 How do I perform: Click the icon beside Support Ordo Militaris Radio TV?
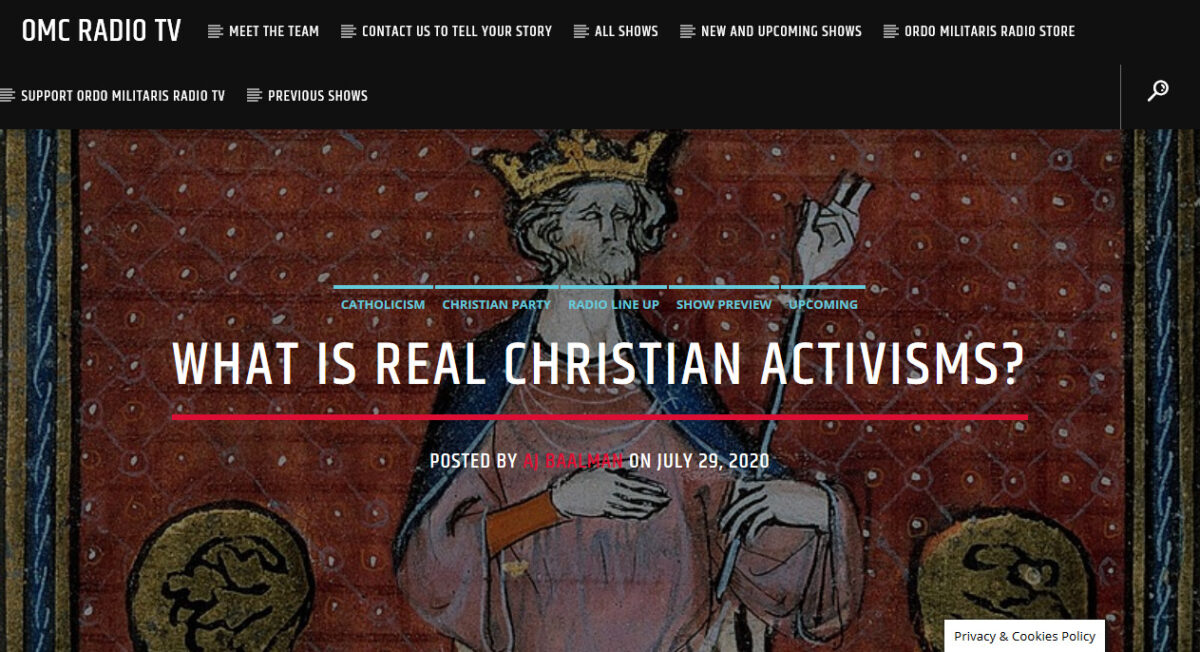8,96
